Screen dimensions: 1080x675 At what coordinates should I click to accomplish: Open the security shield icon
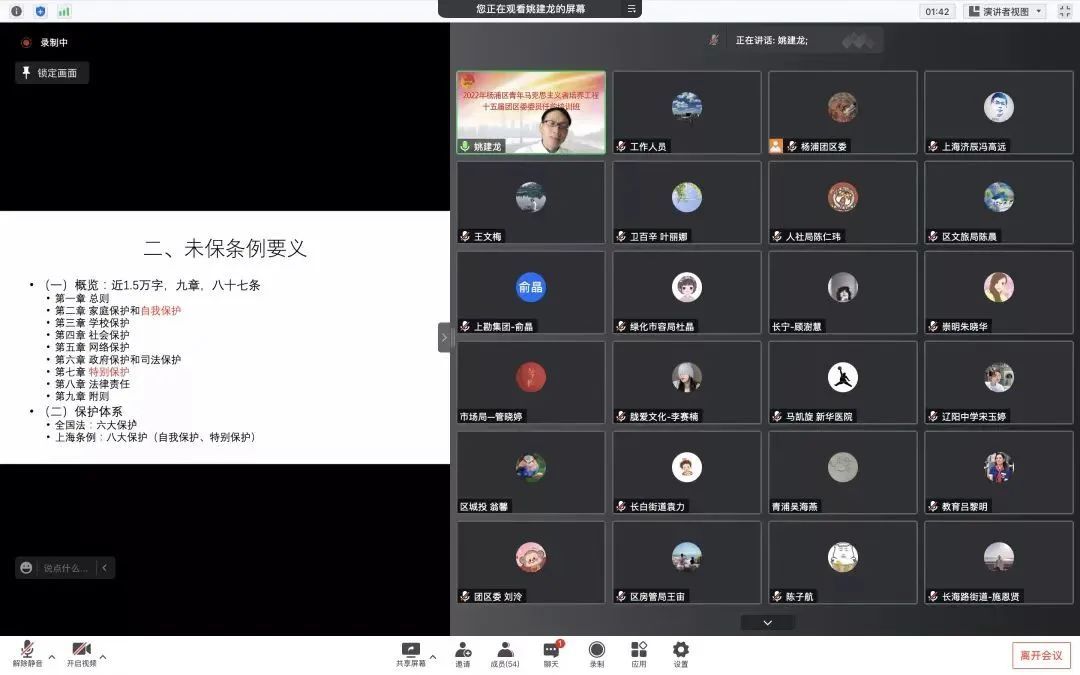pos(40,11)
